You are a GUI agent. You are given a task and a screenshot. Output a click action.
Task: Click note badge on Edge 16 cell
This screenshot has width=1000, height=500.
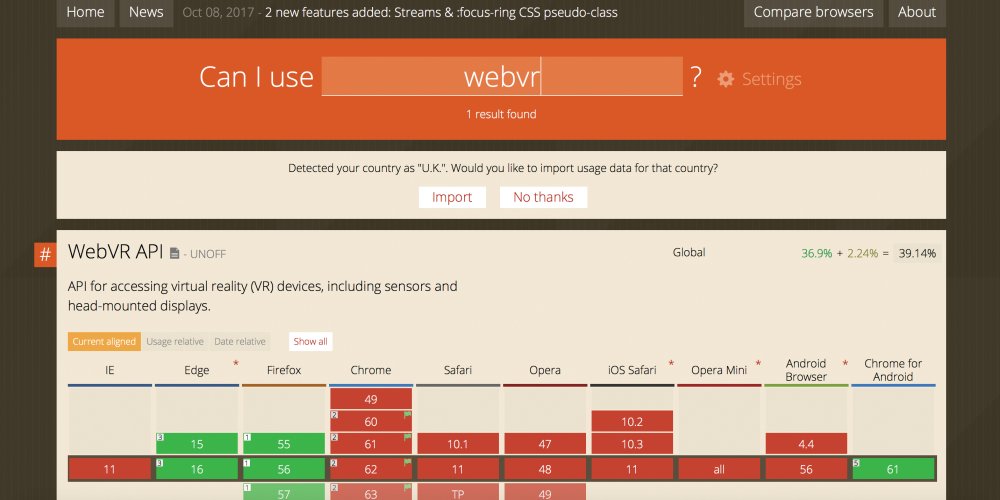pyautogui.click(x=159, y=462)
